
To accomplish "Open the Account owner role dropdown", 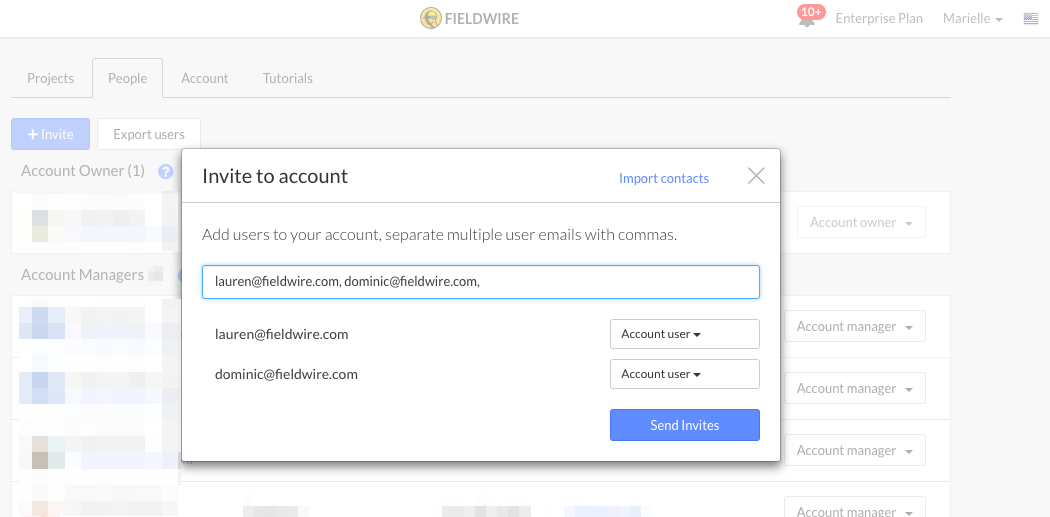I will pos(861,222).
